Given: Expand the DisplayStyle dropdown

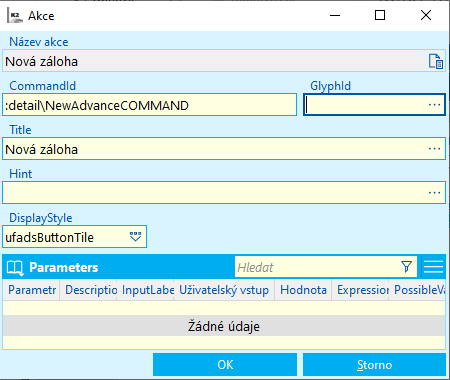Looking at the screenshot, I should (135, 237).
